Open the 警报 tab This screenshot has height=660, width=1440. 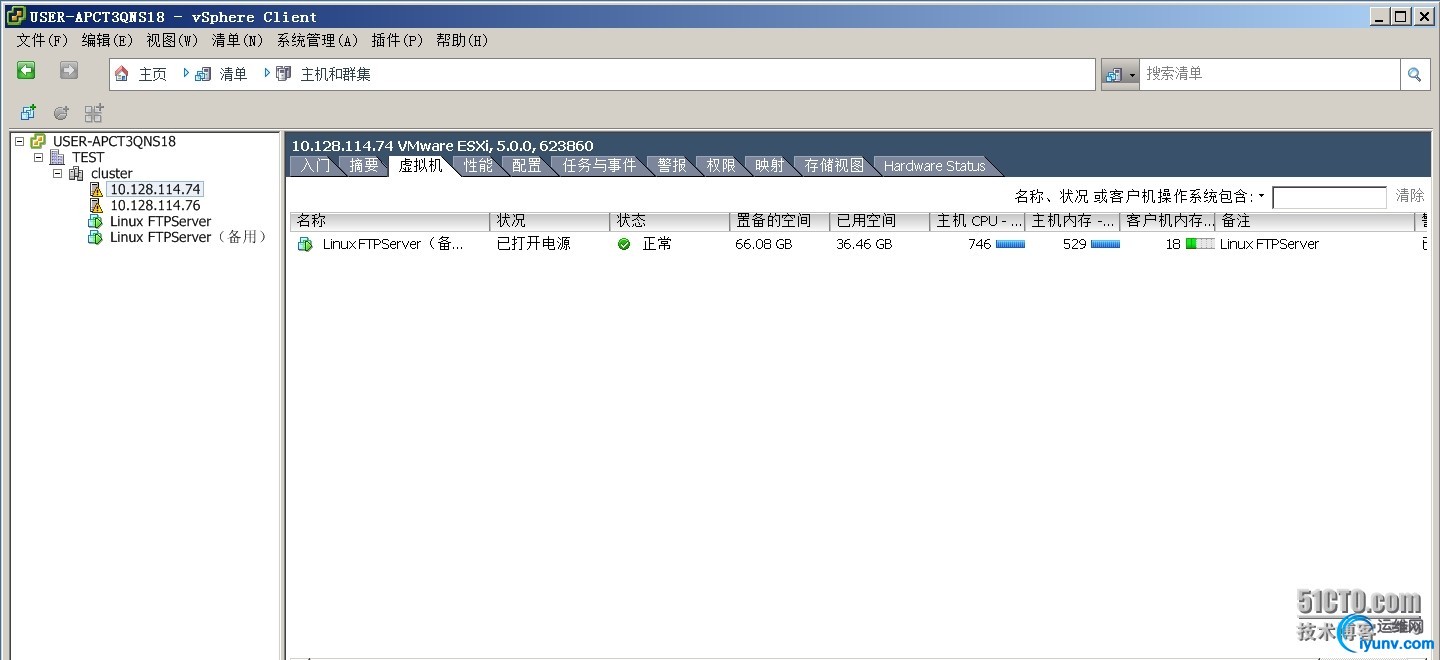pyautogui.click(x=672, y=166)
